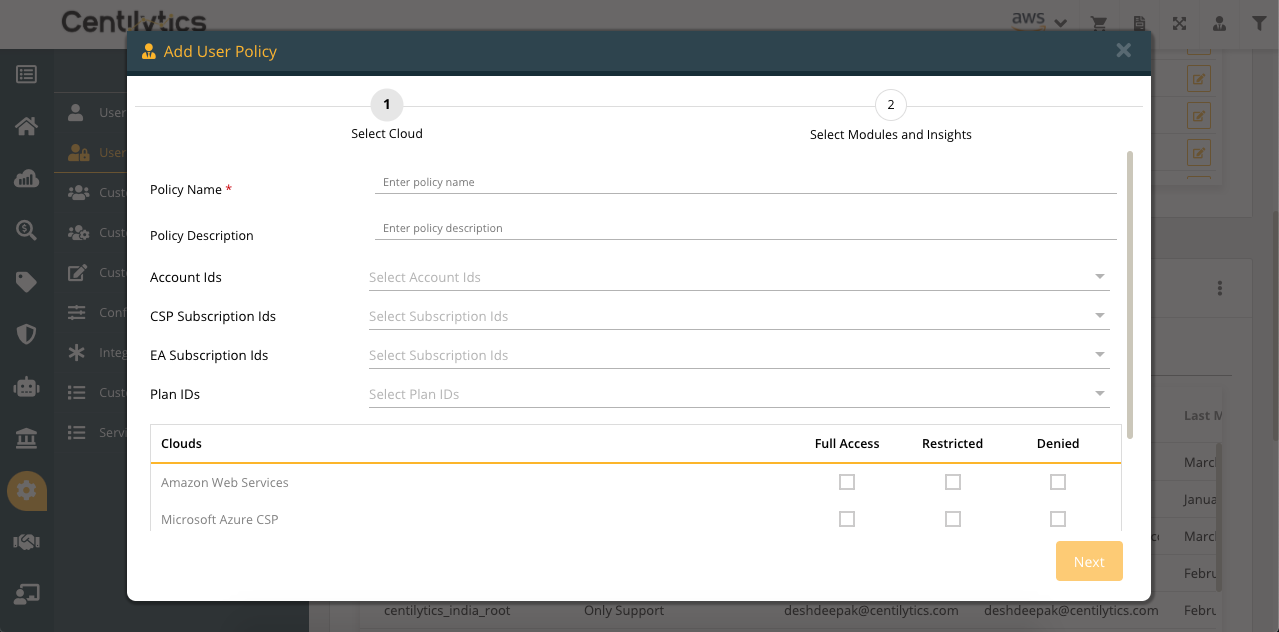This screenshot has width=1279, height=632.
Task: Check Full Access for Amazon Web Services
Action: 847,482
